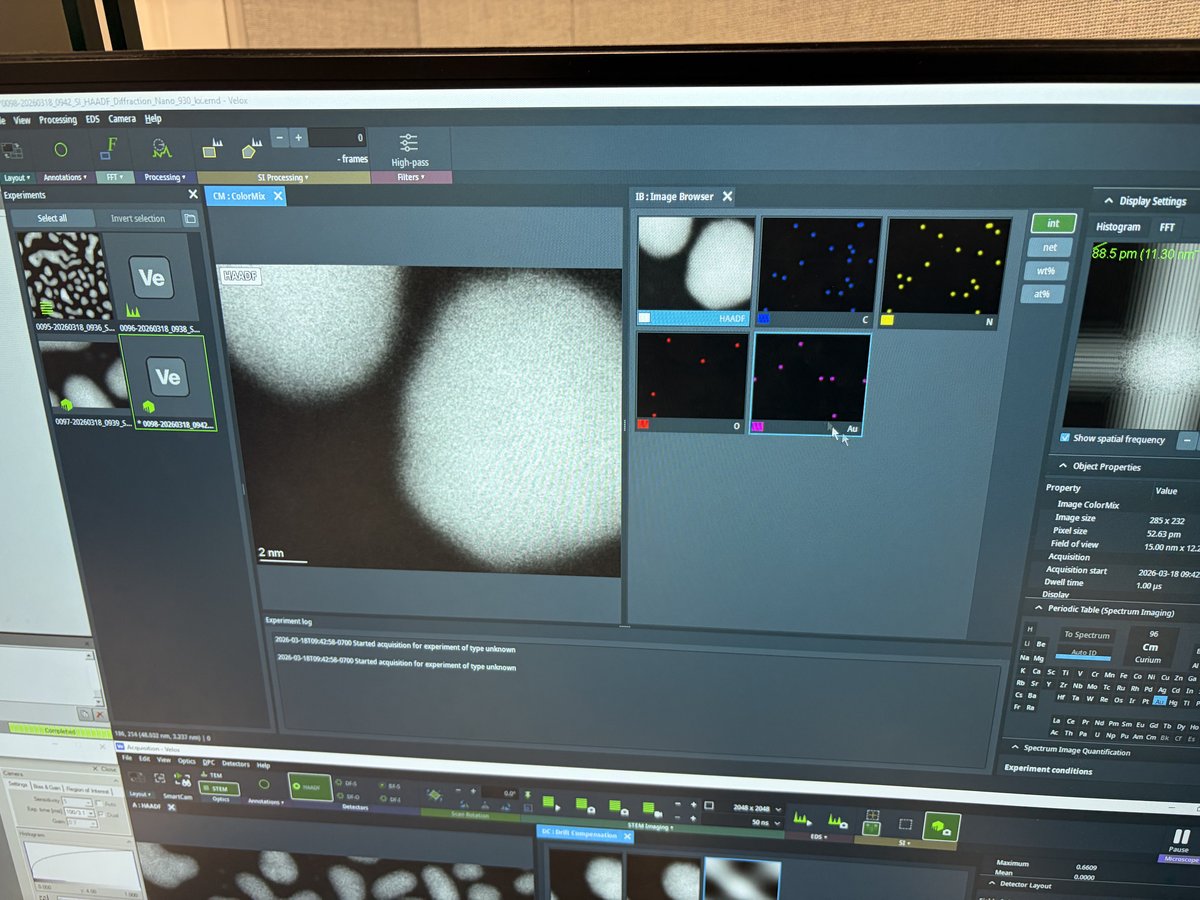Expand the Layout dropdown
Viewport: 1200px width, 900px height.
(x=17, y=177)
